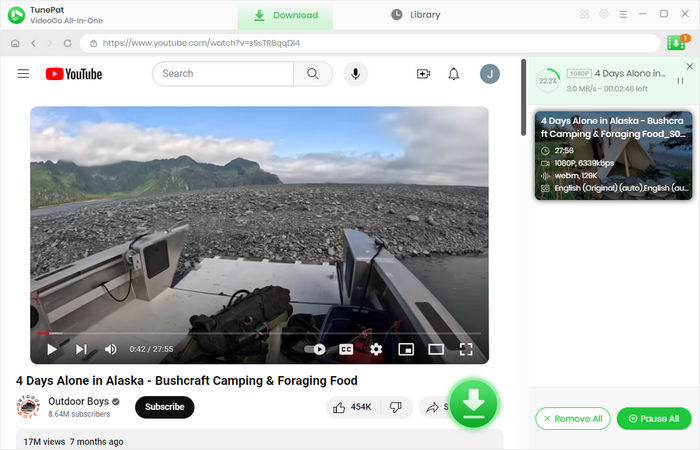This screenshot has width=700, height=450.
Task: Enter full screen video mode
Action: coord(466,349)
